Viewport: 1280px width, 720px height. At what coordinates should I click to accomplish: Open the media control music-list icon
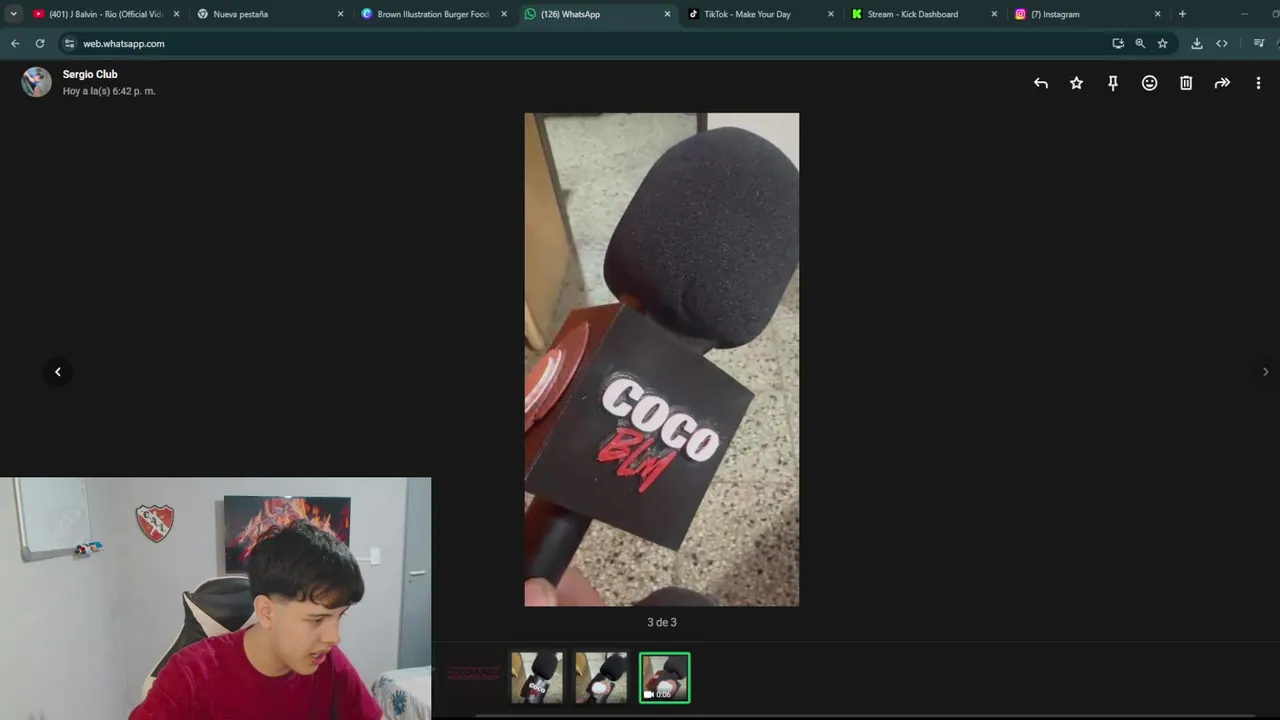tap(1259, 43)
